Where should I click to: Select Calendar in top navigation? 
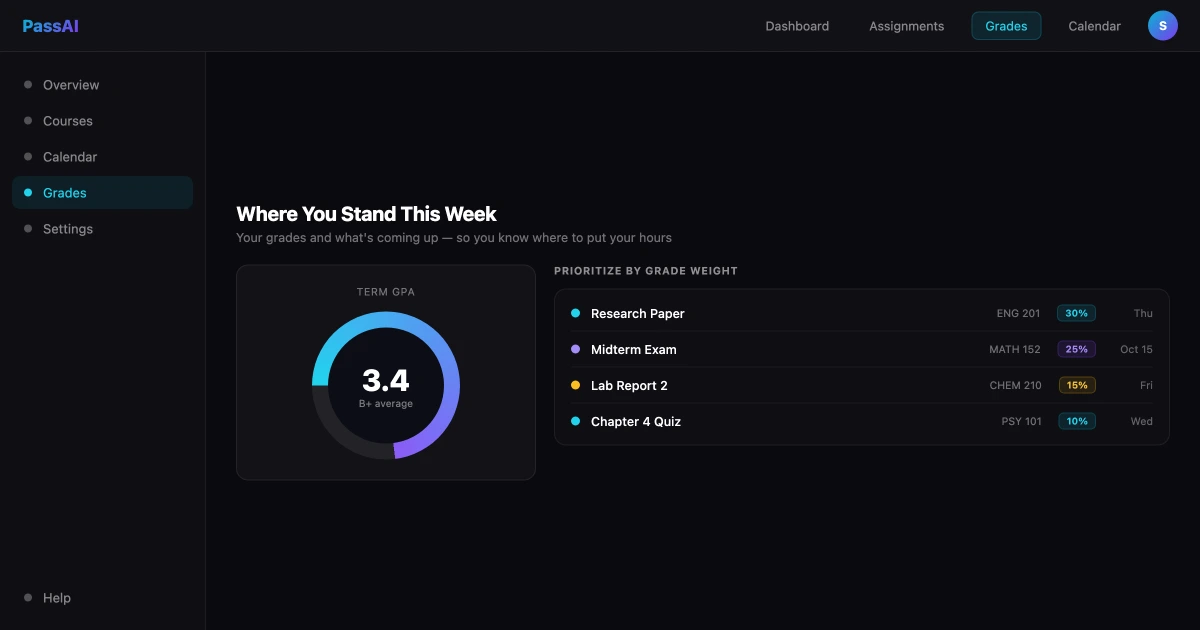point(1094,26)
